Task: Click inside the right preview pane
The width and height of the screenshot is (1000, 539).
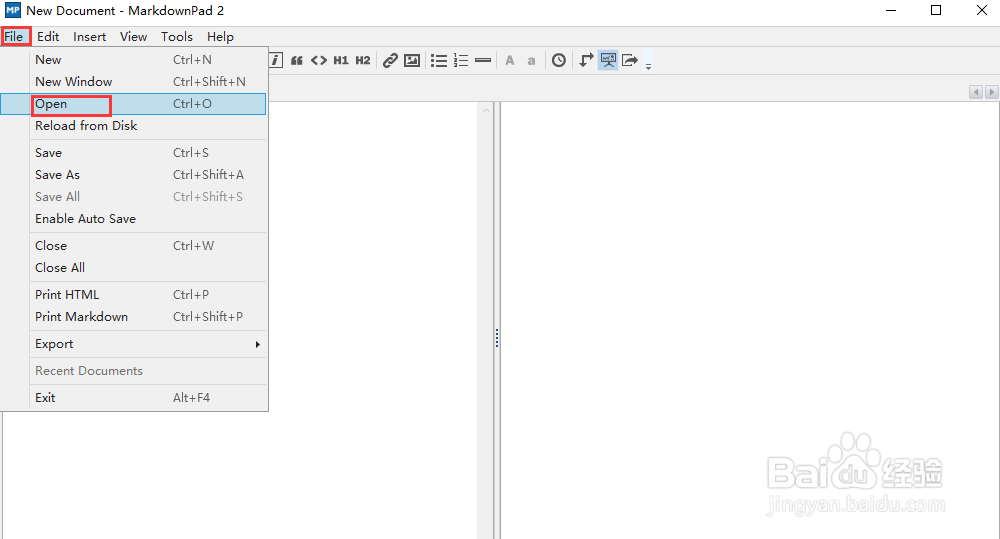Action: point(749,319)
